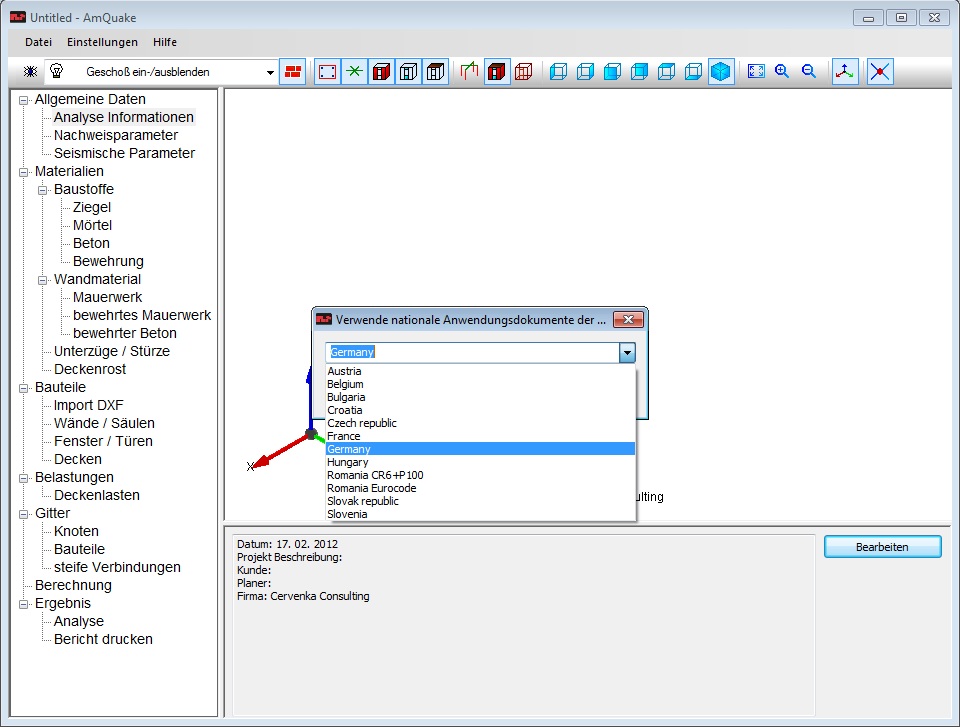Click the country combo box arrow
The width and height of the screenshot is (960, 727).
pyautogui.click(x=627, y=353)
